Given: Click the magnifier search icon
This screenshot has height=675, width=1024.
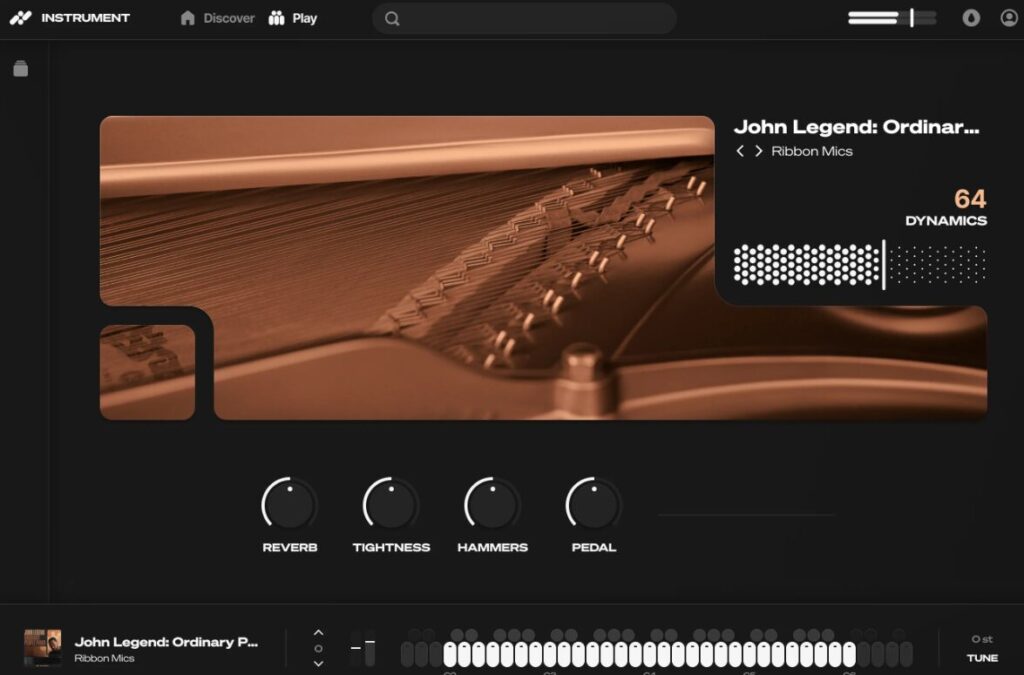Looking at the screenshot, I should pyautogui.click(x=392, y=18).
